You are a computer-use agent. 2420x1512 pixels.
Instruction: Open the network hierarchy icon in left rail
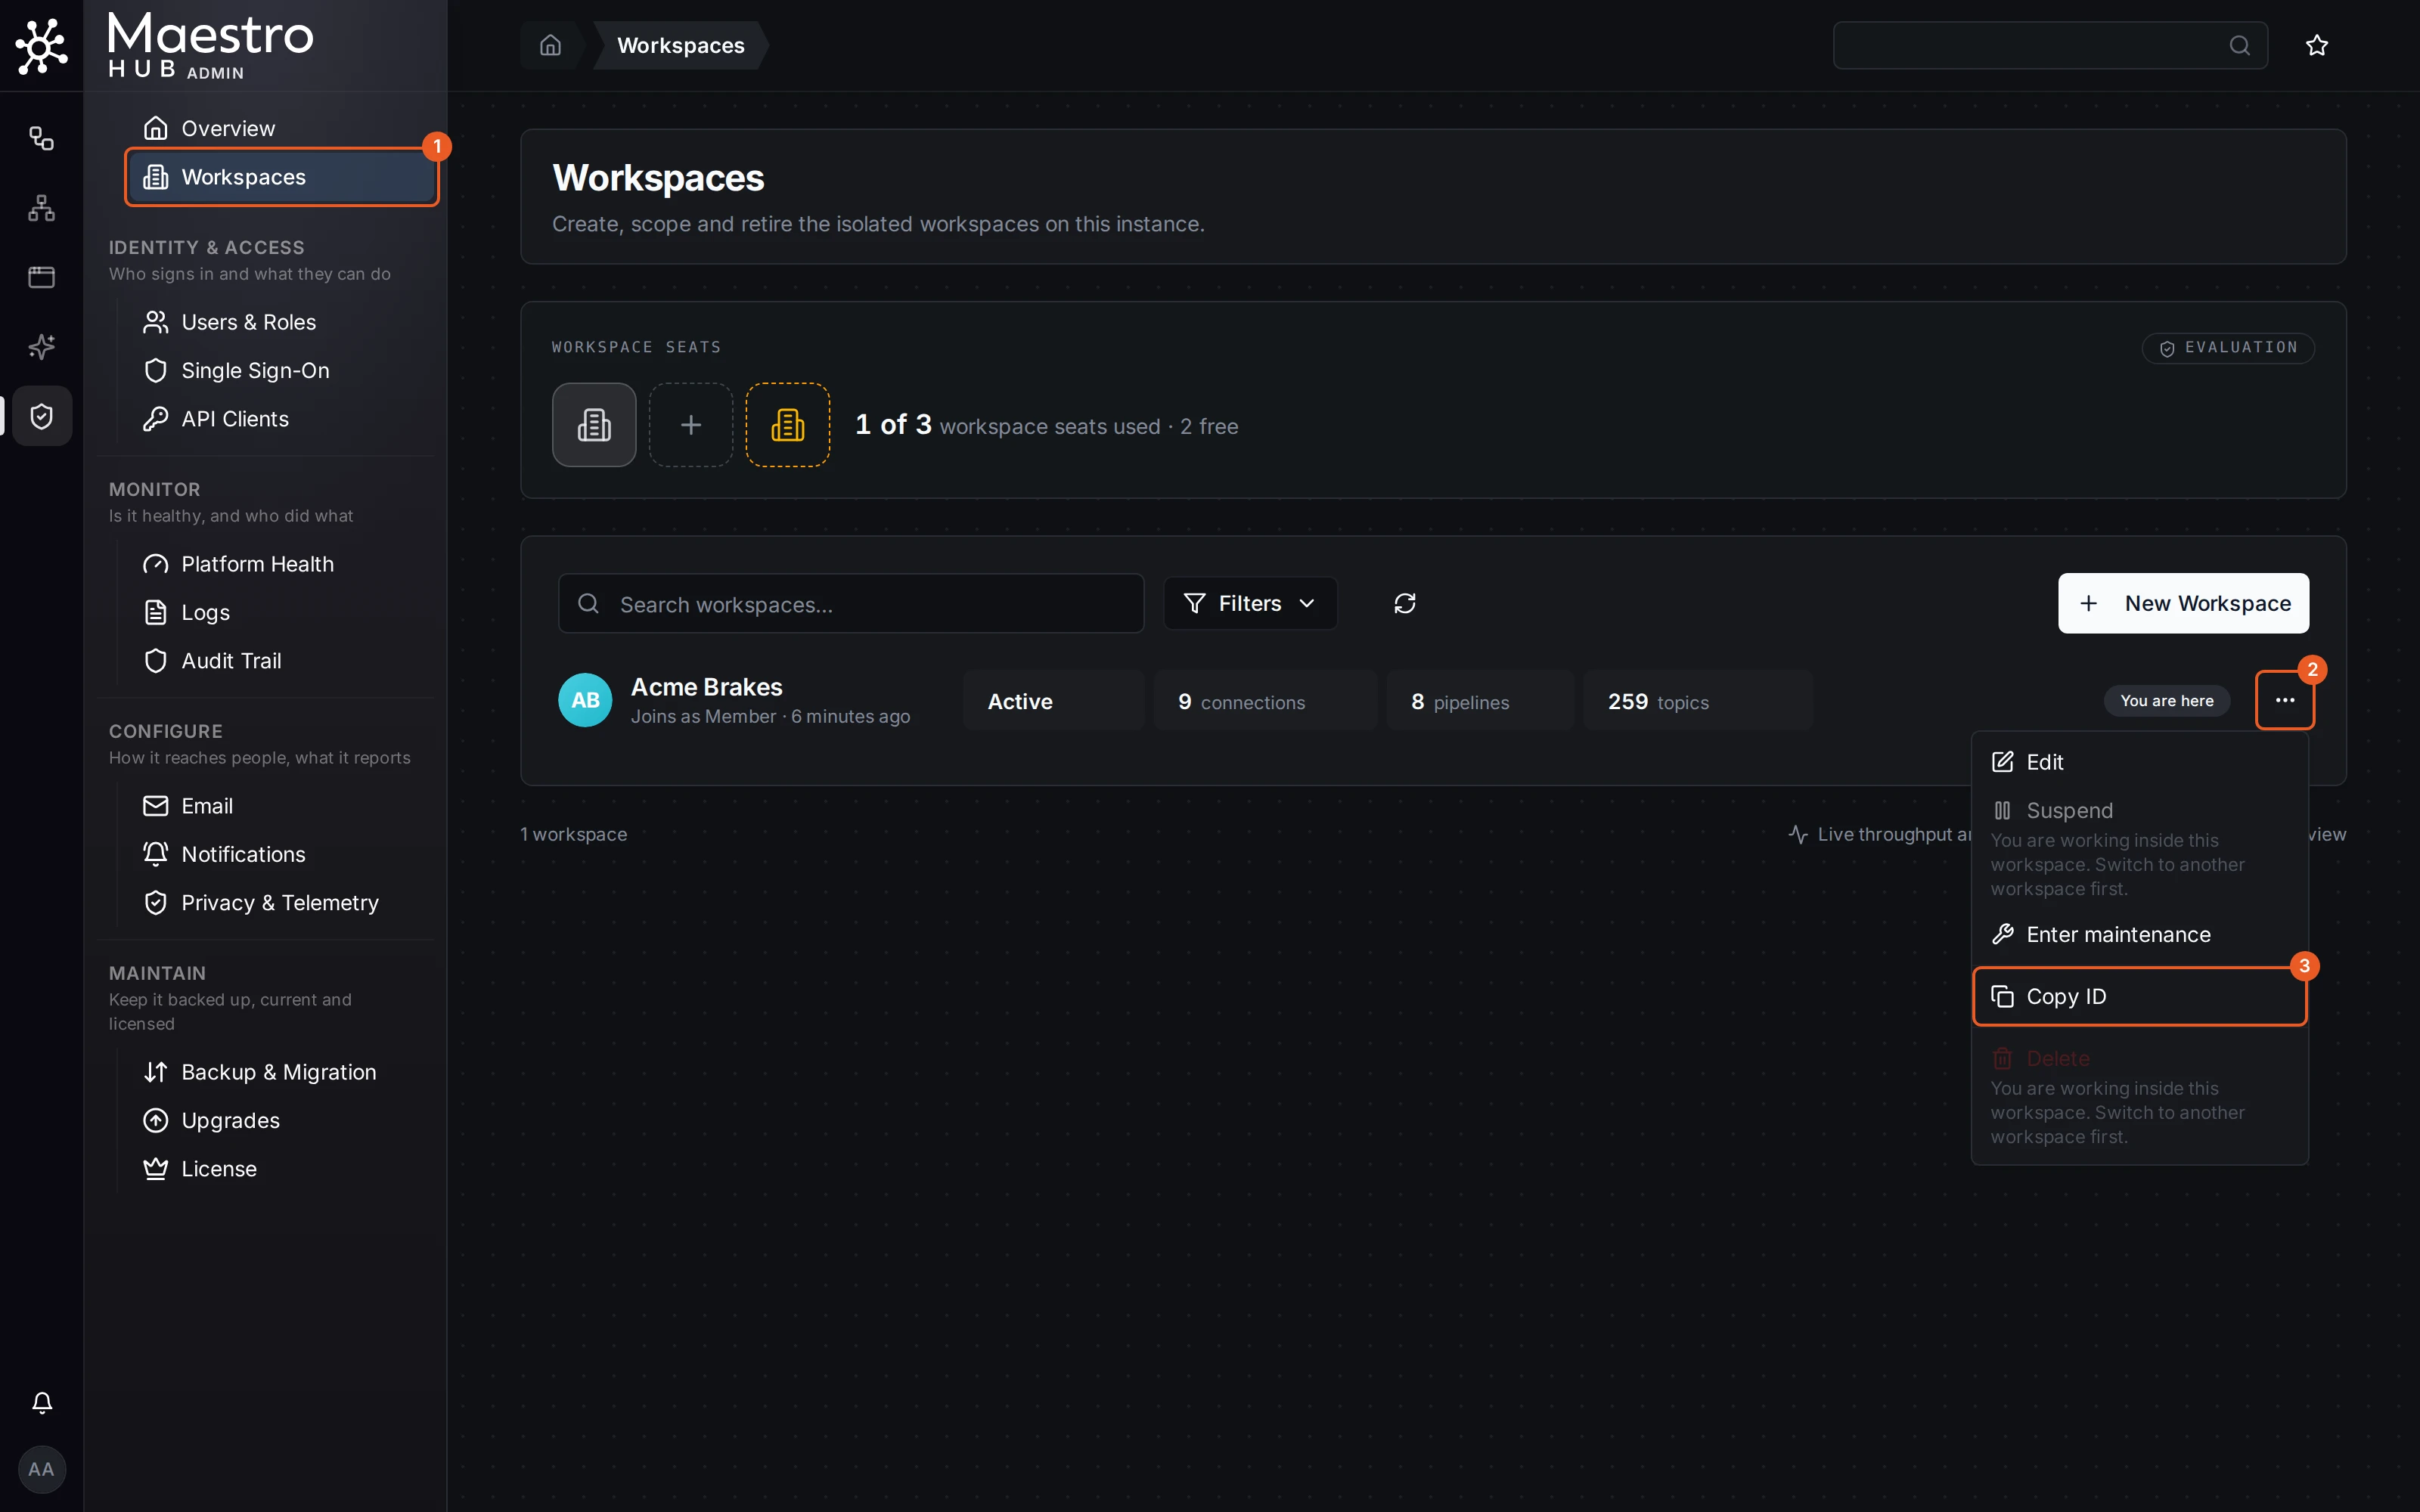pos(41,208)
